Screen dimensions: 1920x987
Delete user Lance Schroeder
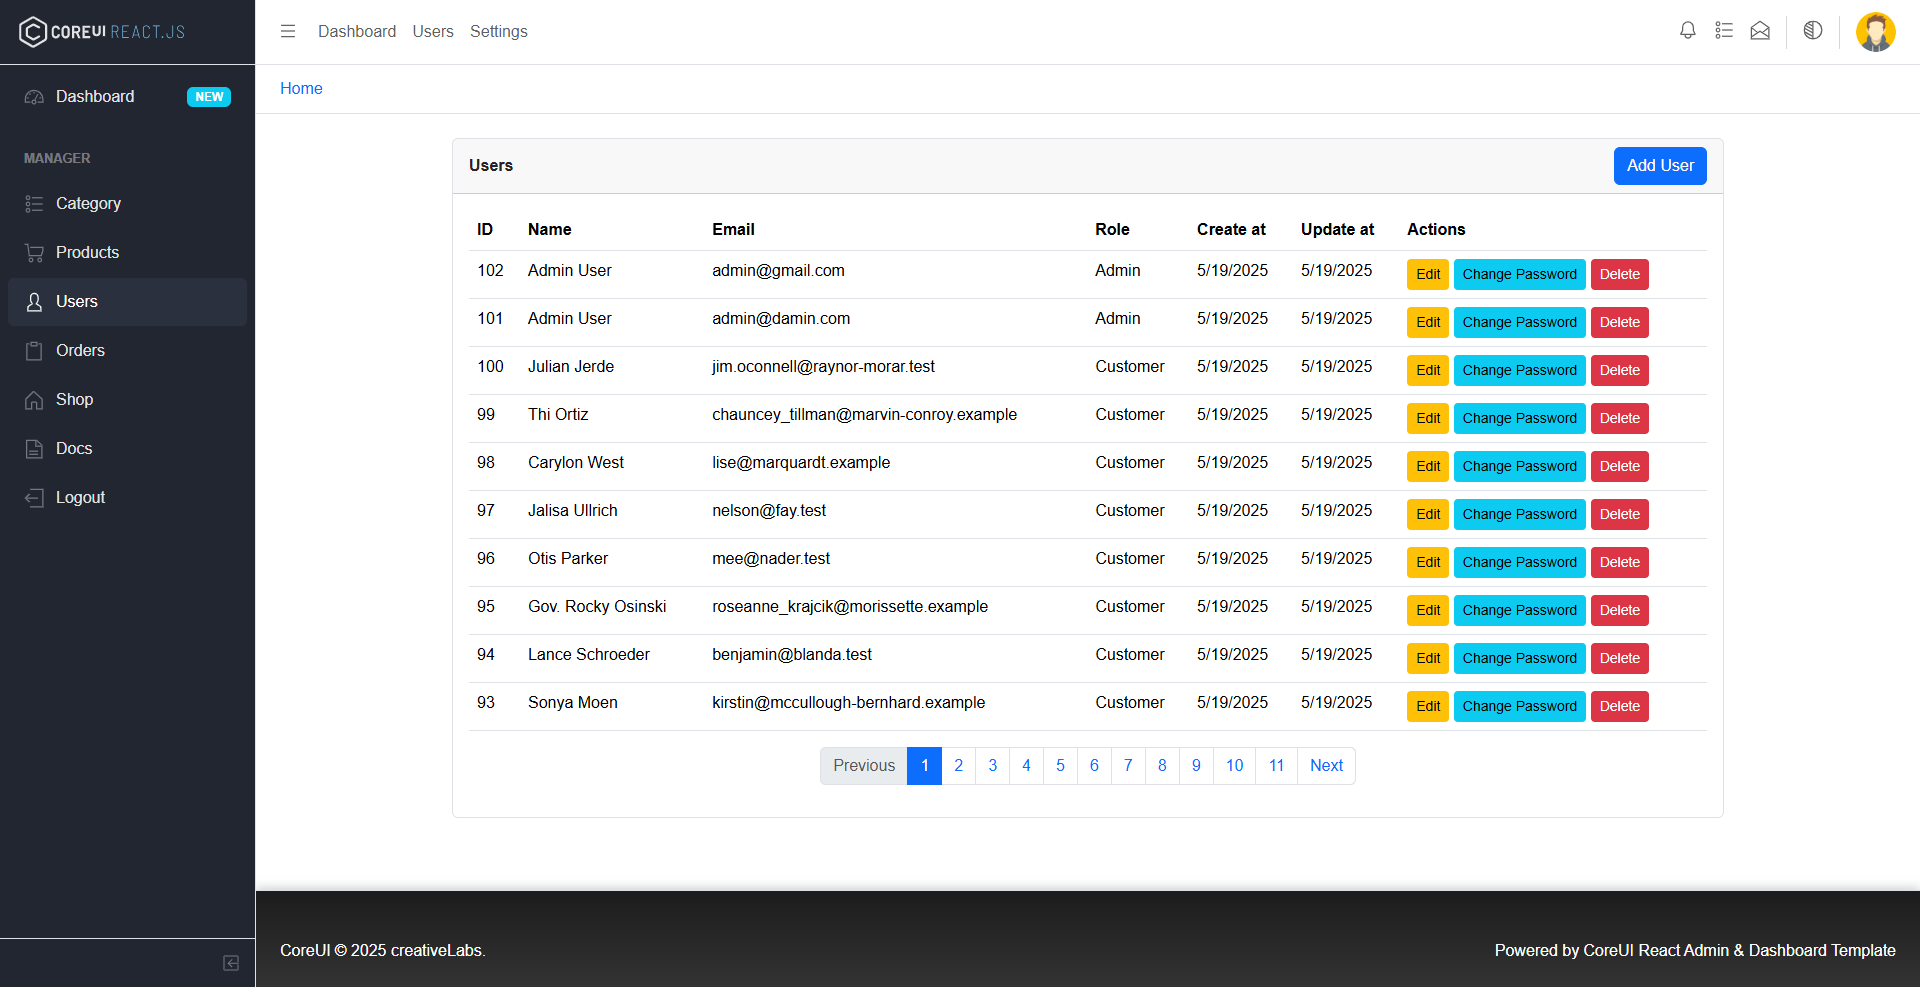coord(1619,658)
